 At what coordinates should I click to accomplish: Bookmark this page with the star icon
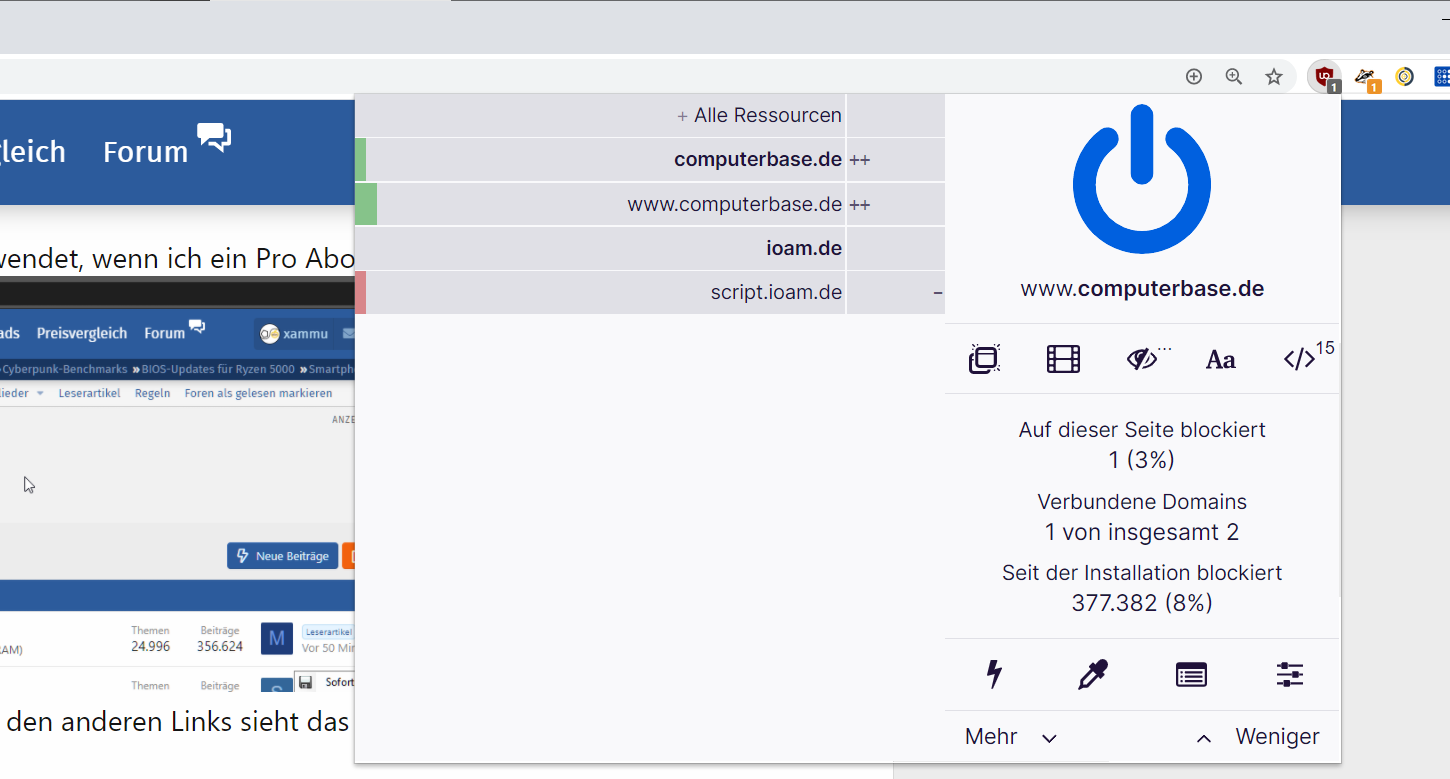click(x=1274, y=77)
